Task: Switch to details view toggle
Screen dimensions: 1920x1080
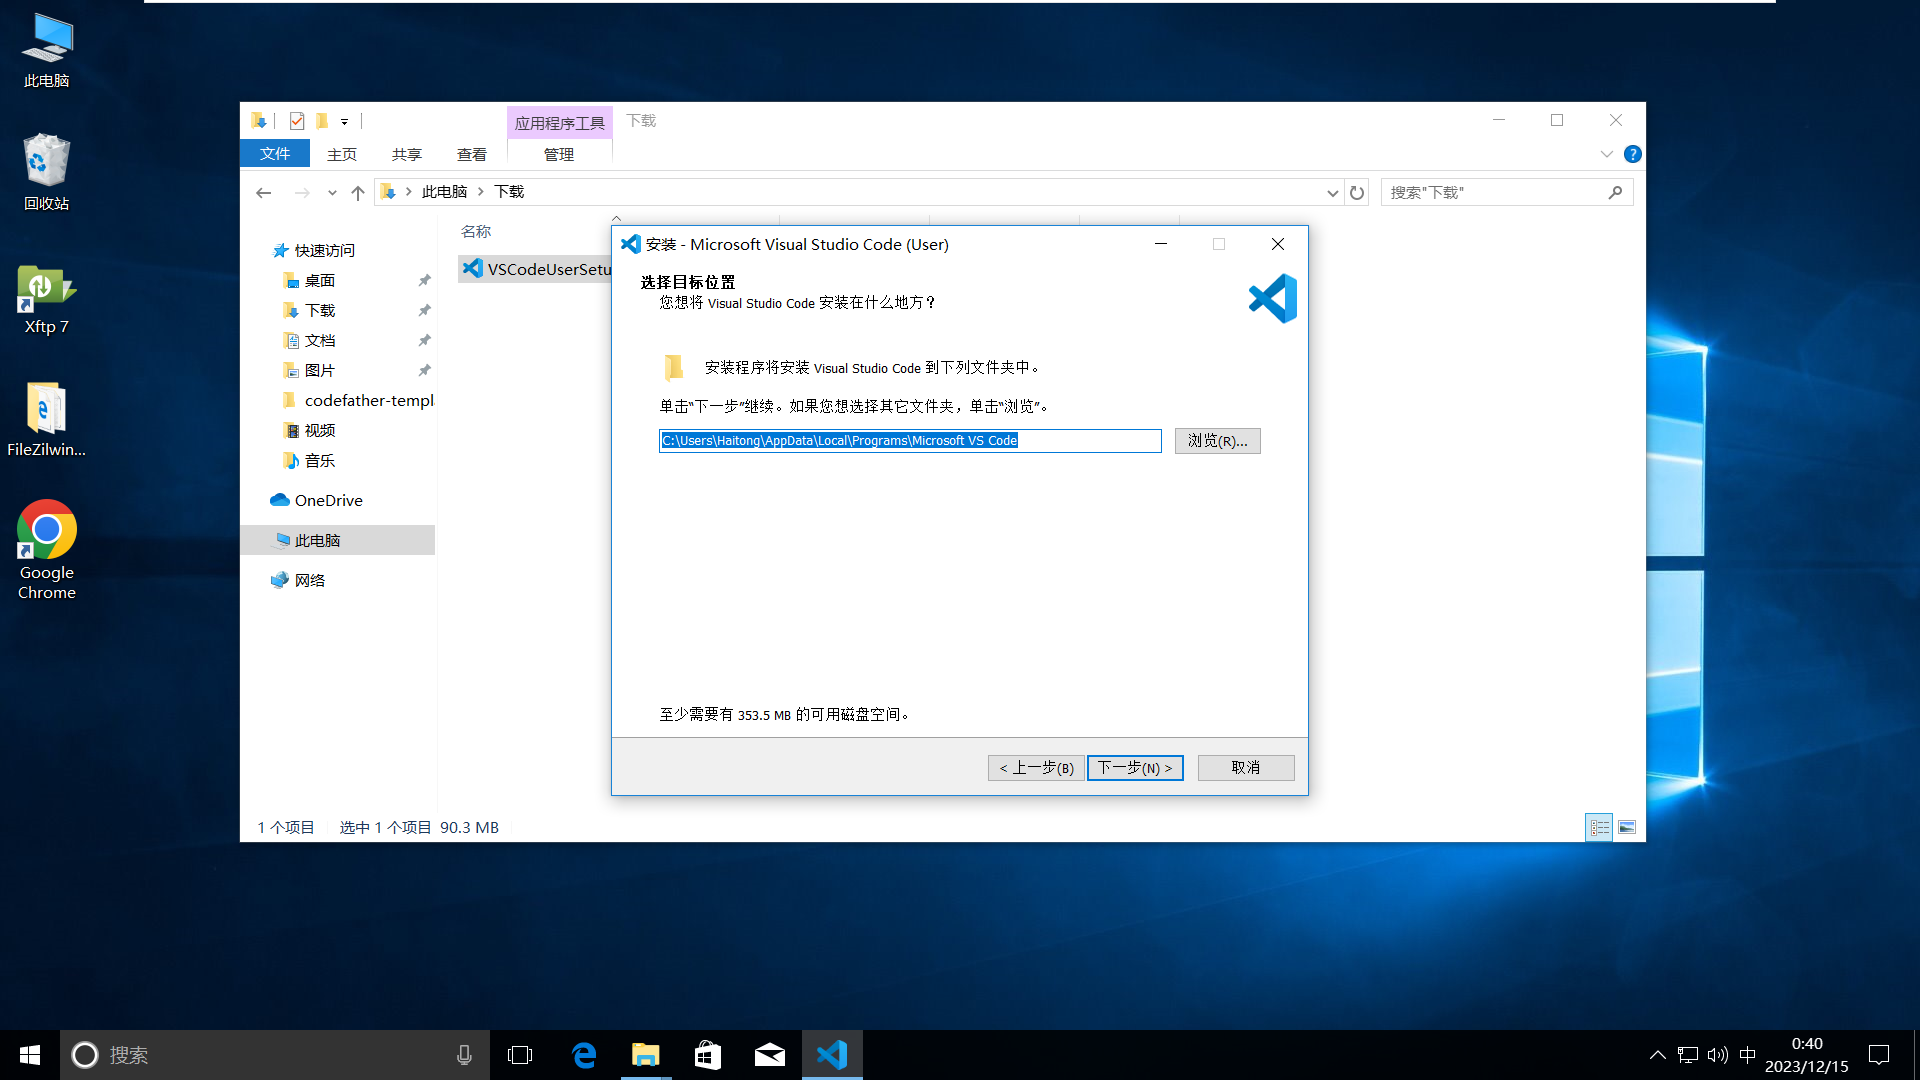Action: pyautogui.click(x=1599, y=827)
